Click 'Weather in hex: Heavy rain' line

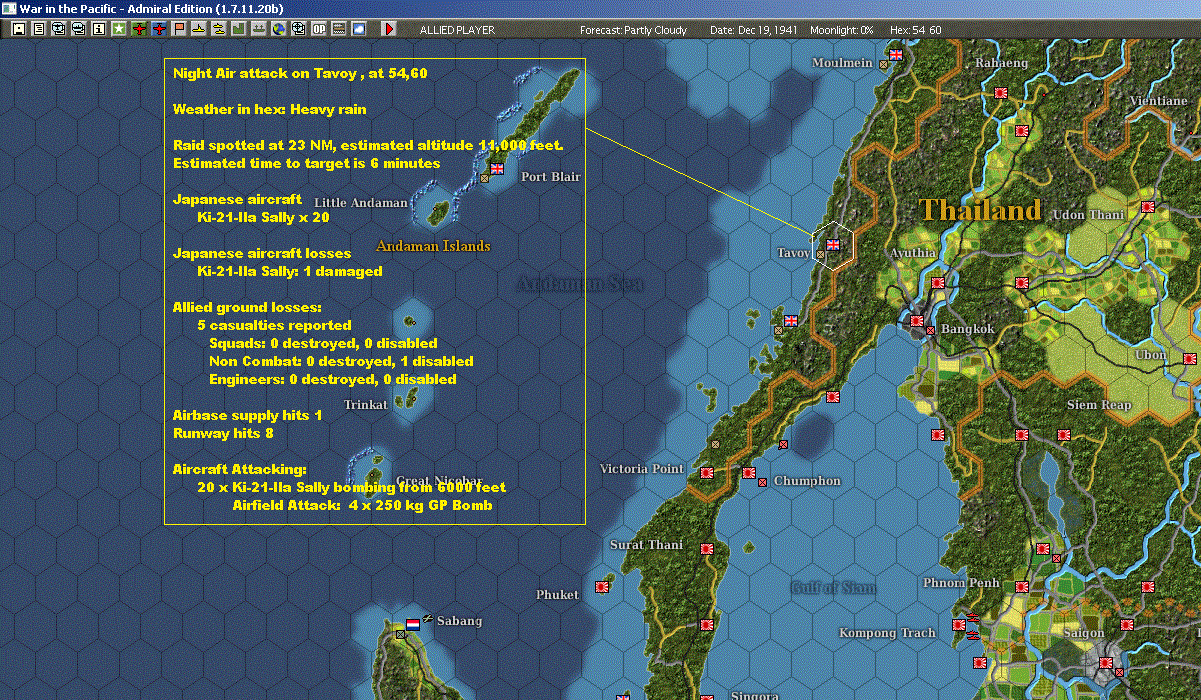[x=270, y=109]
